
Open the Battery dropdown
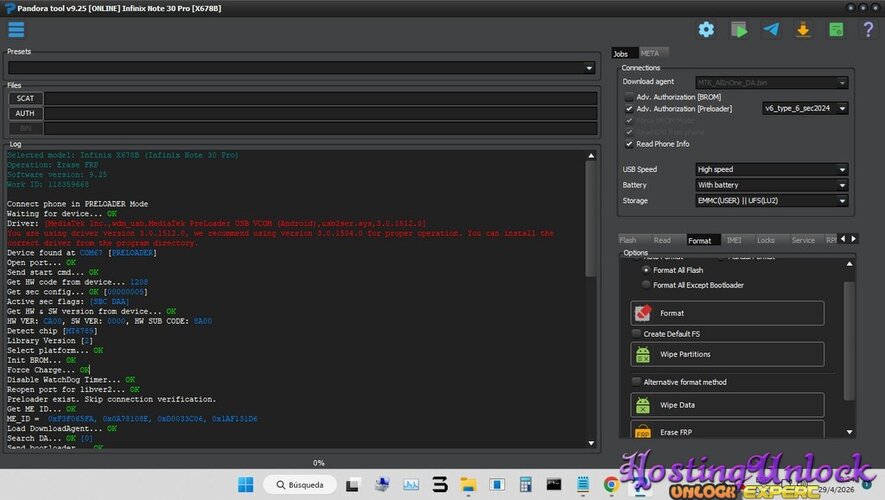772,185
